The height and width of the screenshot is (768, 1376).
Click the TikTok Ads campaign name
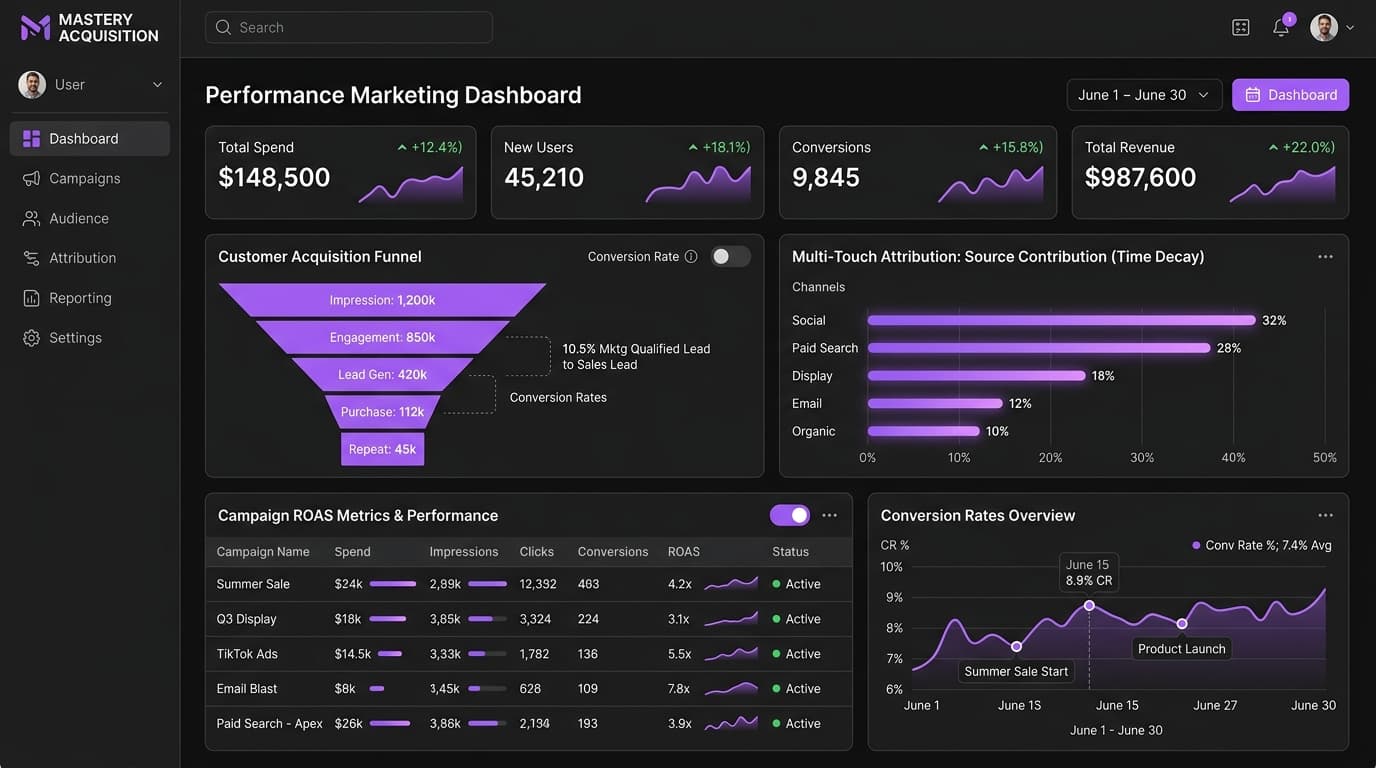coord(247,654)
